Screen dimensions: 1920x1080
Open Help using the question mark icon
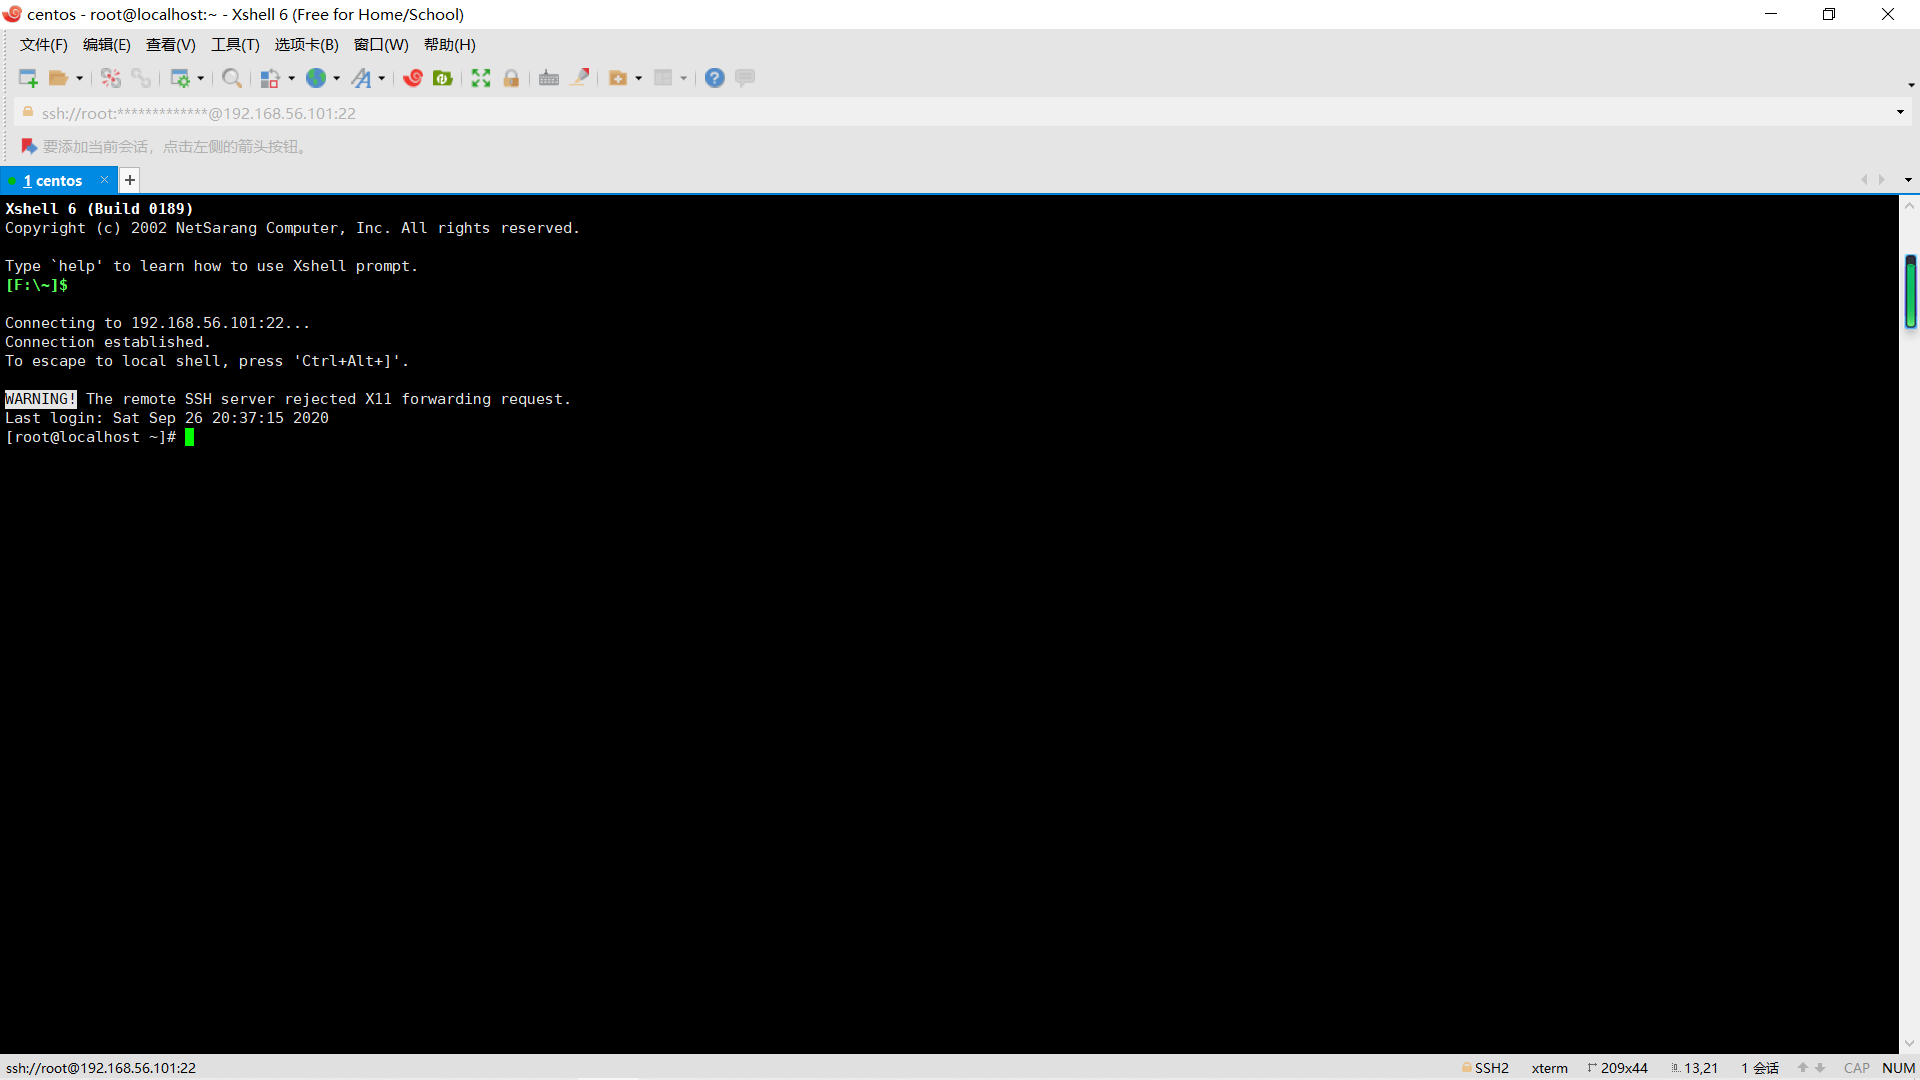(714, 78)
